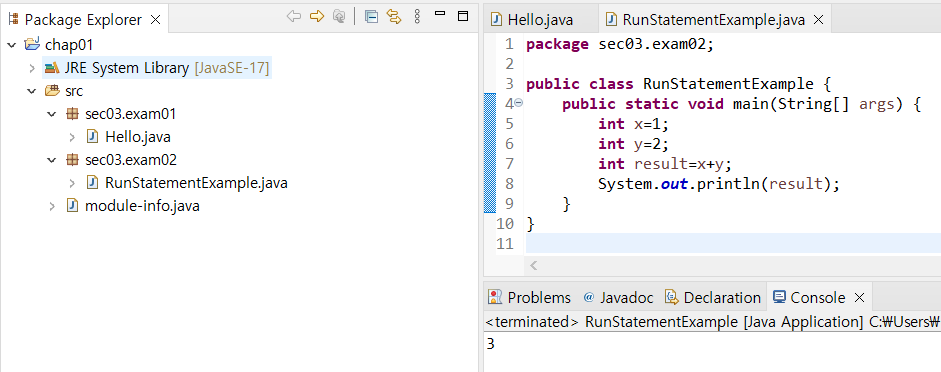Click editor horizontal scrollbar left arrow
Image resolution: width=941 pixels, height=372 pixels.
click(534, 265)
